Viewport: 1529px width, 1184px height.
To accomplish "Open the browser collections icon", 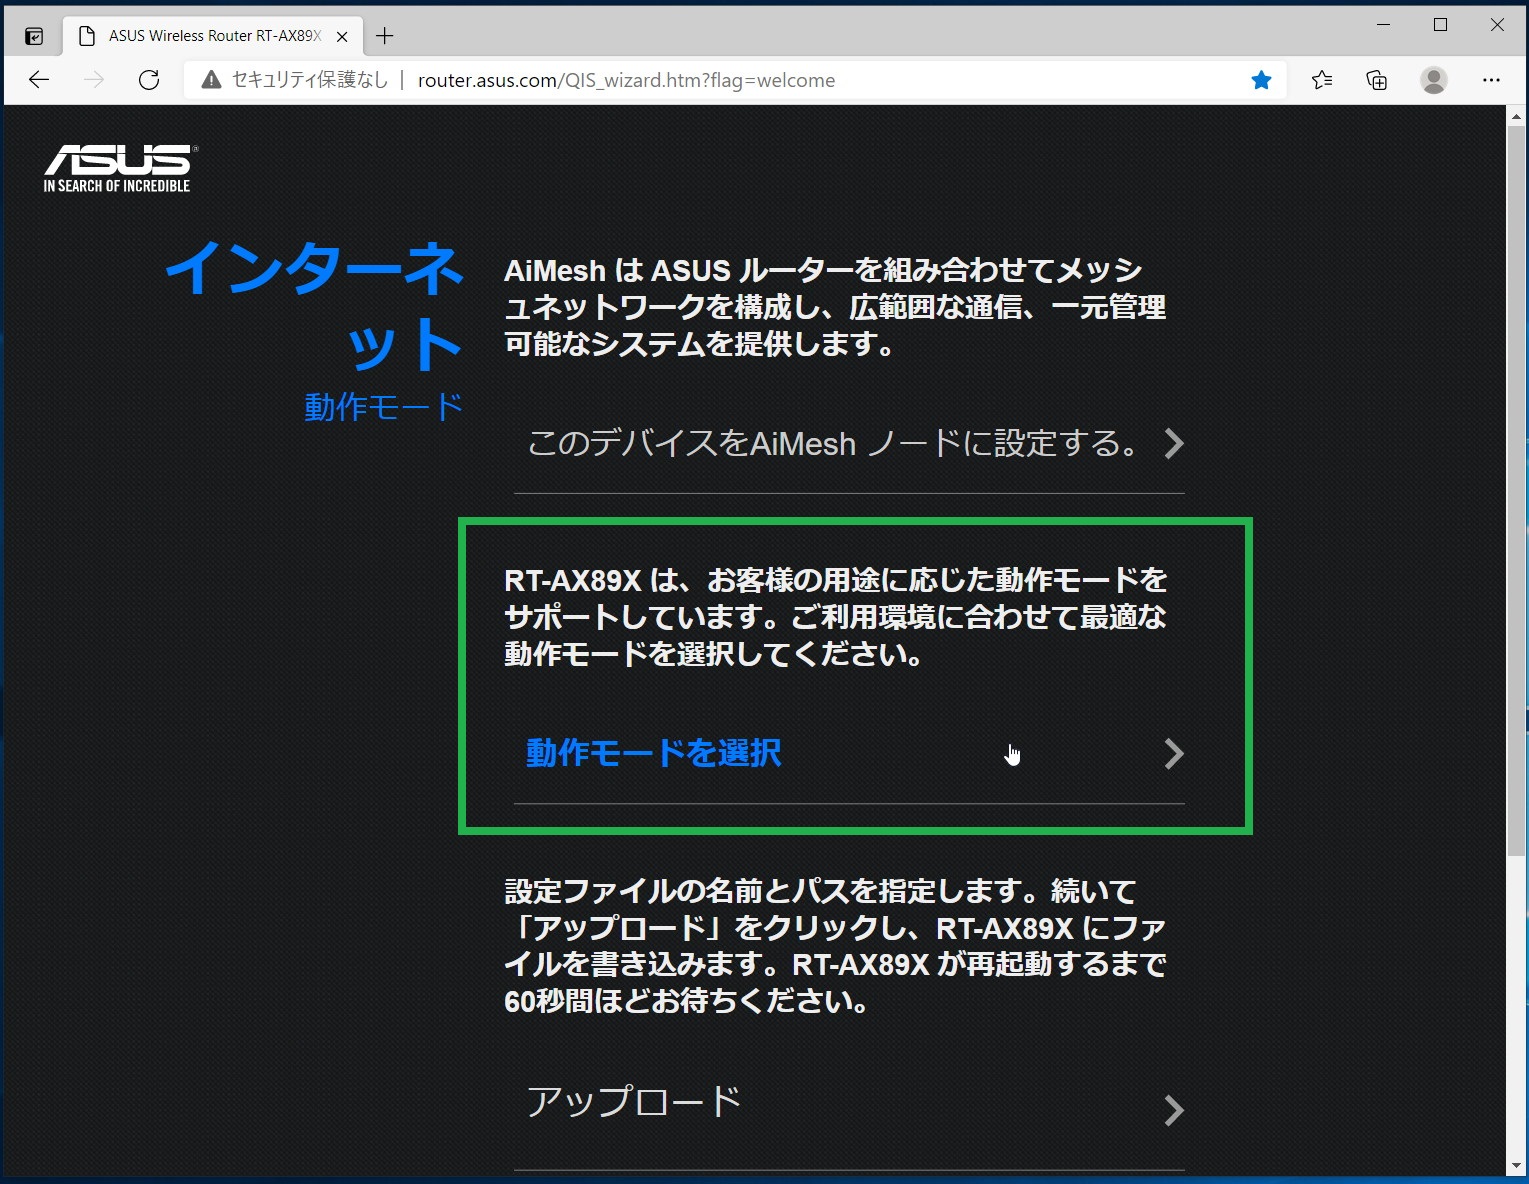I will pyautogui.click(x=1377, y=80).
